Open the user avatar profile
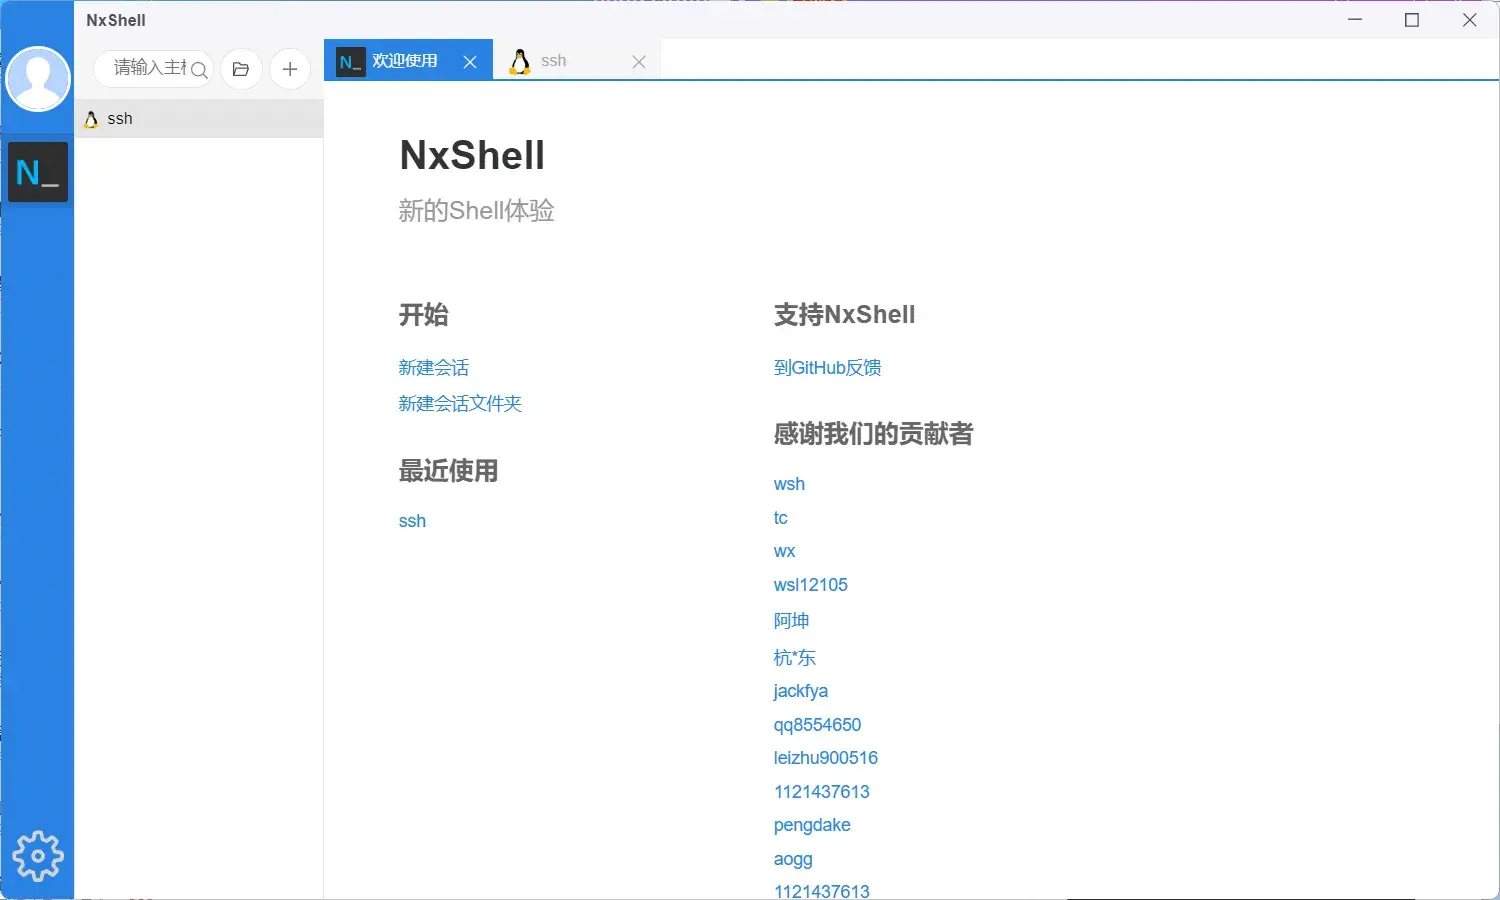Image resolution: width=1500 pixels, height=900 pixels. coord(38,79)
